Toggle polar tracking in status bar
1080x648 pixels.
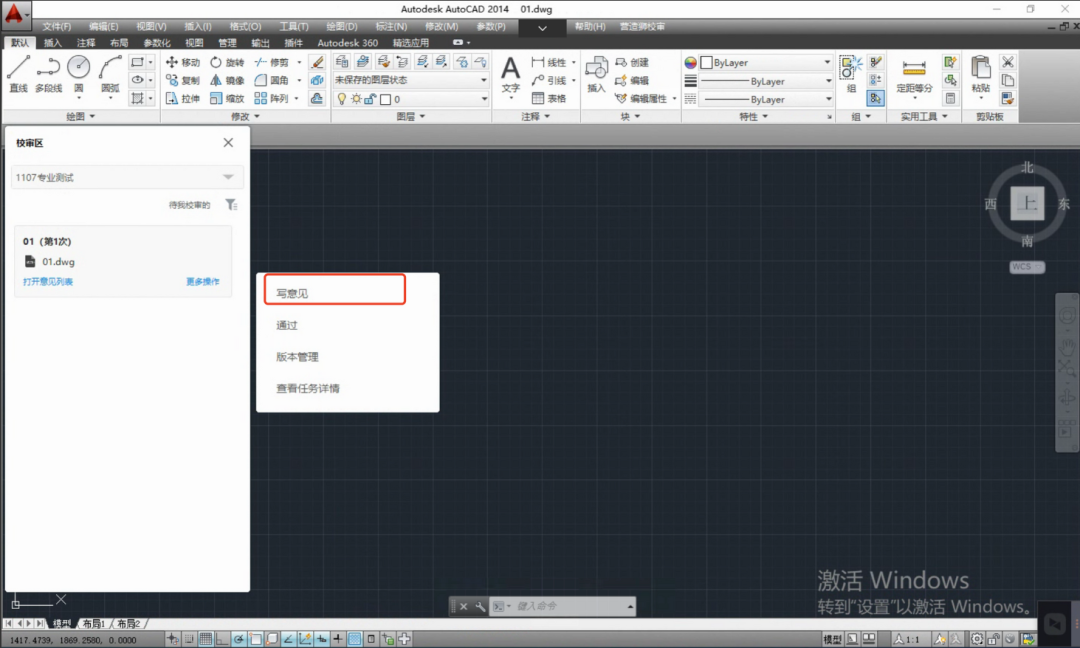click(x=238, y=639)
